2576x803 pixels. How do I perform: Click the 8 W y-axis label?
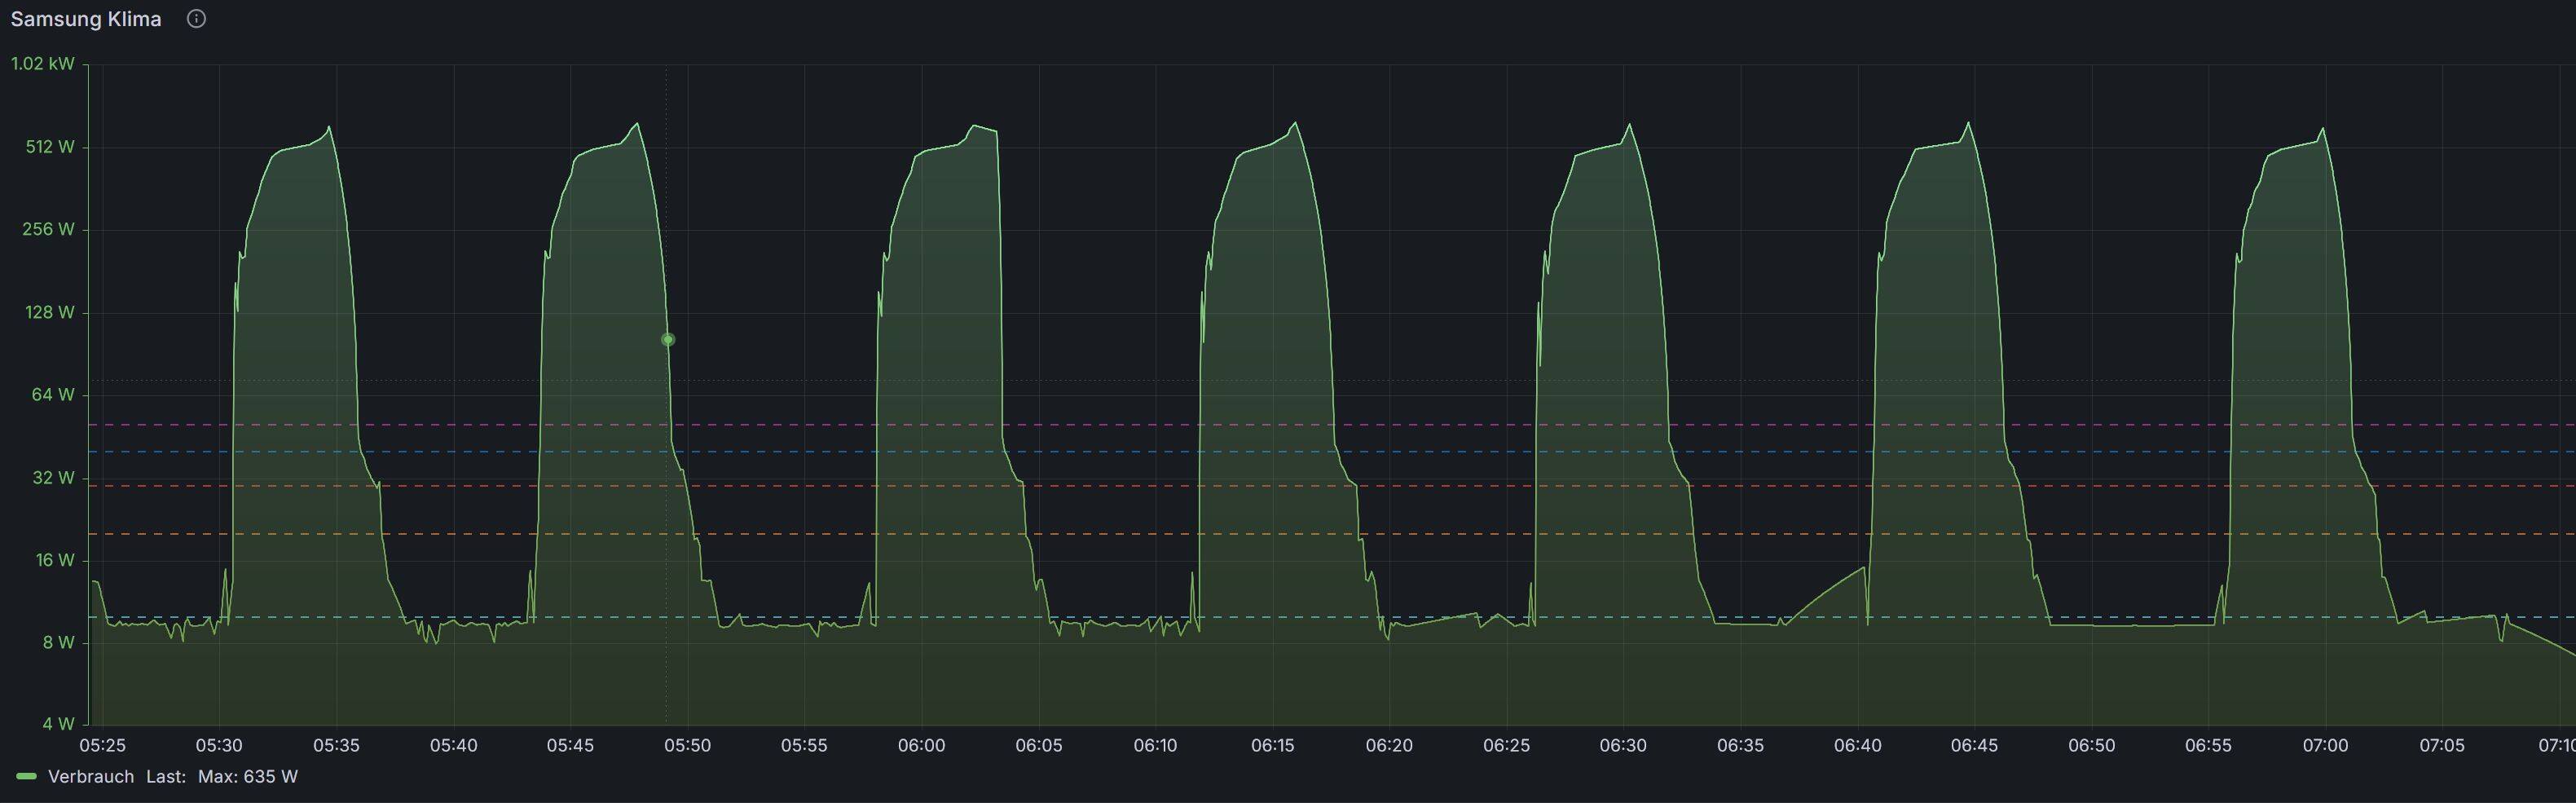click(58, 643)
